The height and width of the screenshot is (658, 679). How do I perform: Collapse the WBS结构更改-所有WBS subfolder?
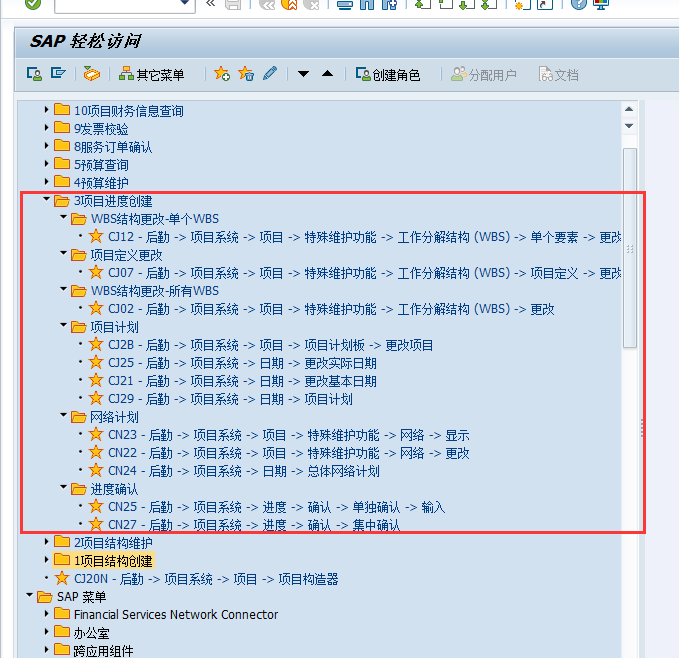(x=63, y=289)
